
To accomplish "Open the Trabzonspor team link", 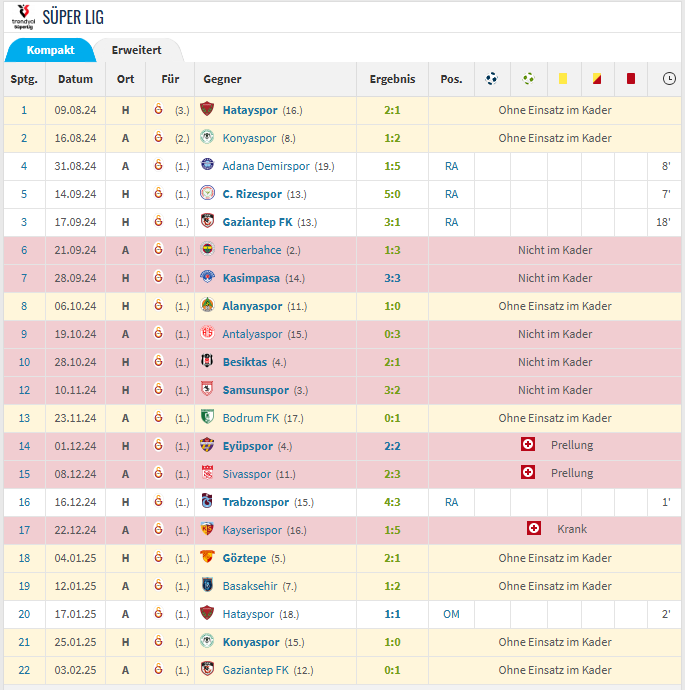I will pos(256,502).
